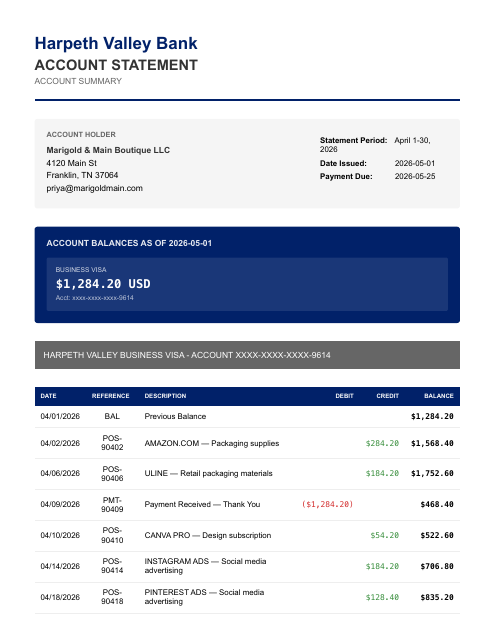Select the $706.80 balance
Viewport: 495px width, 640px height.
point(437,567)
